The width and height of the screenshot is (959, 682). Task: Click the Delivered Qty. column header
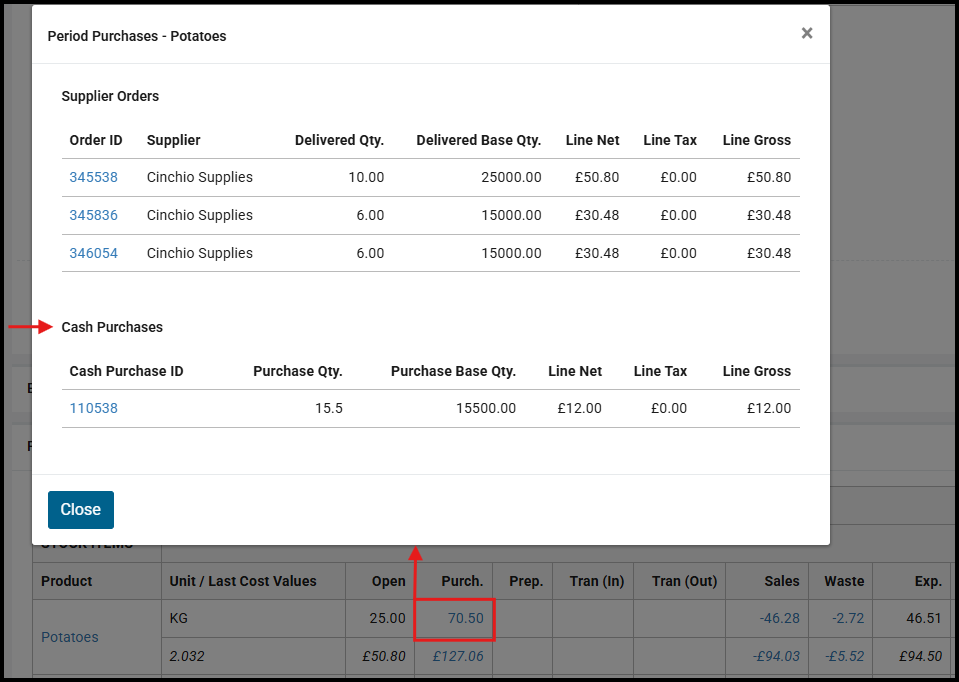pyautogui.click(x=339, y=140)
